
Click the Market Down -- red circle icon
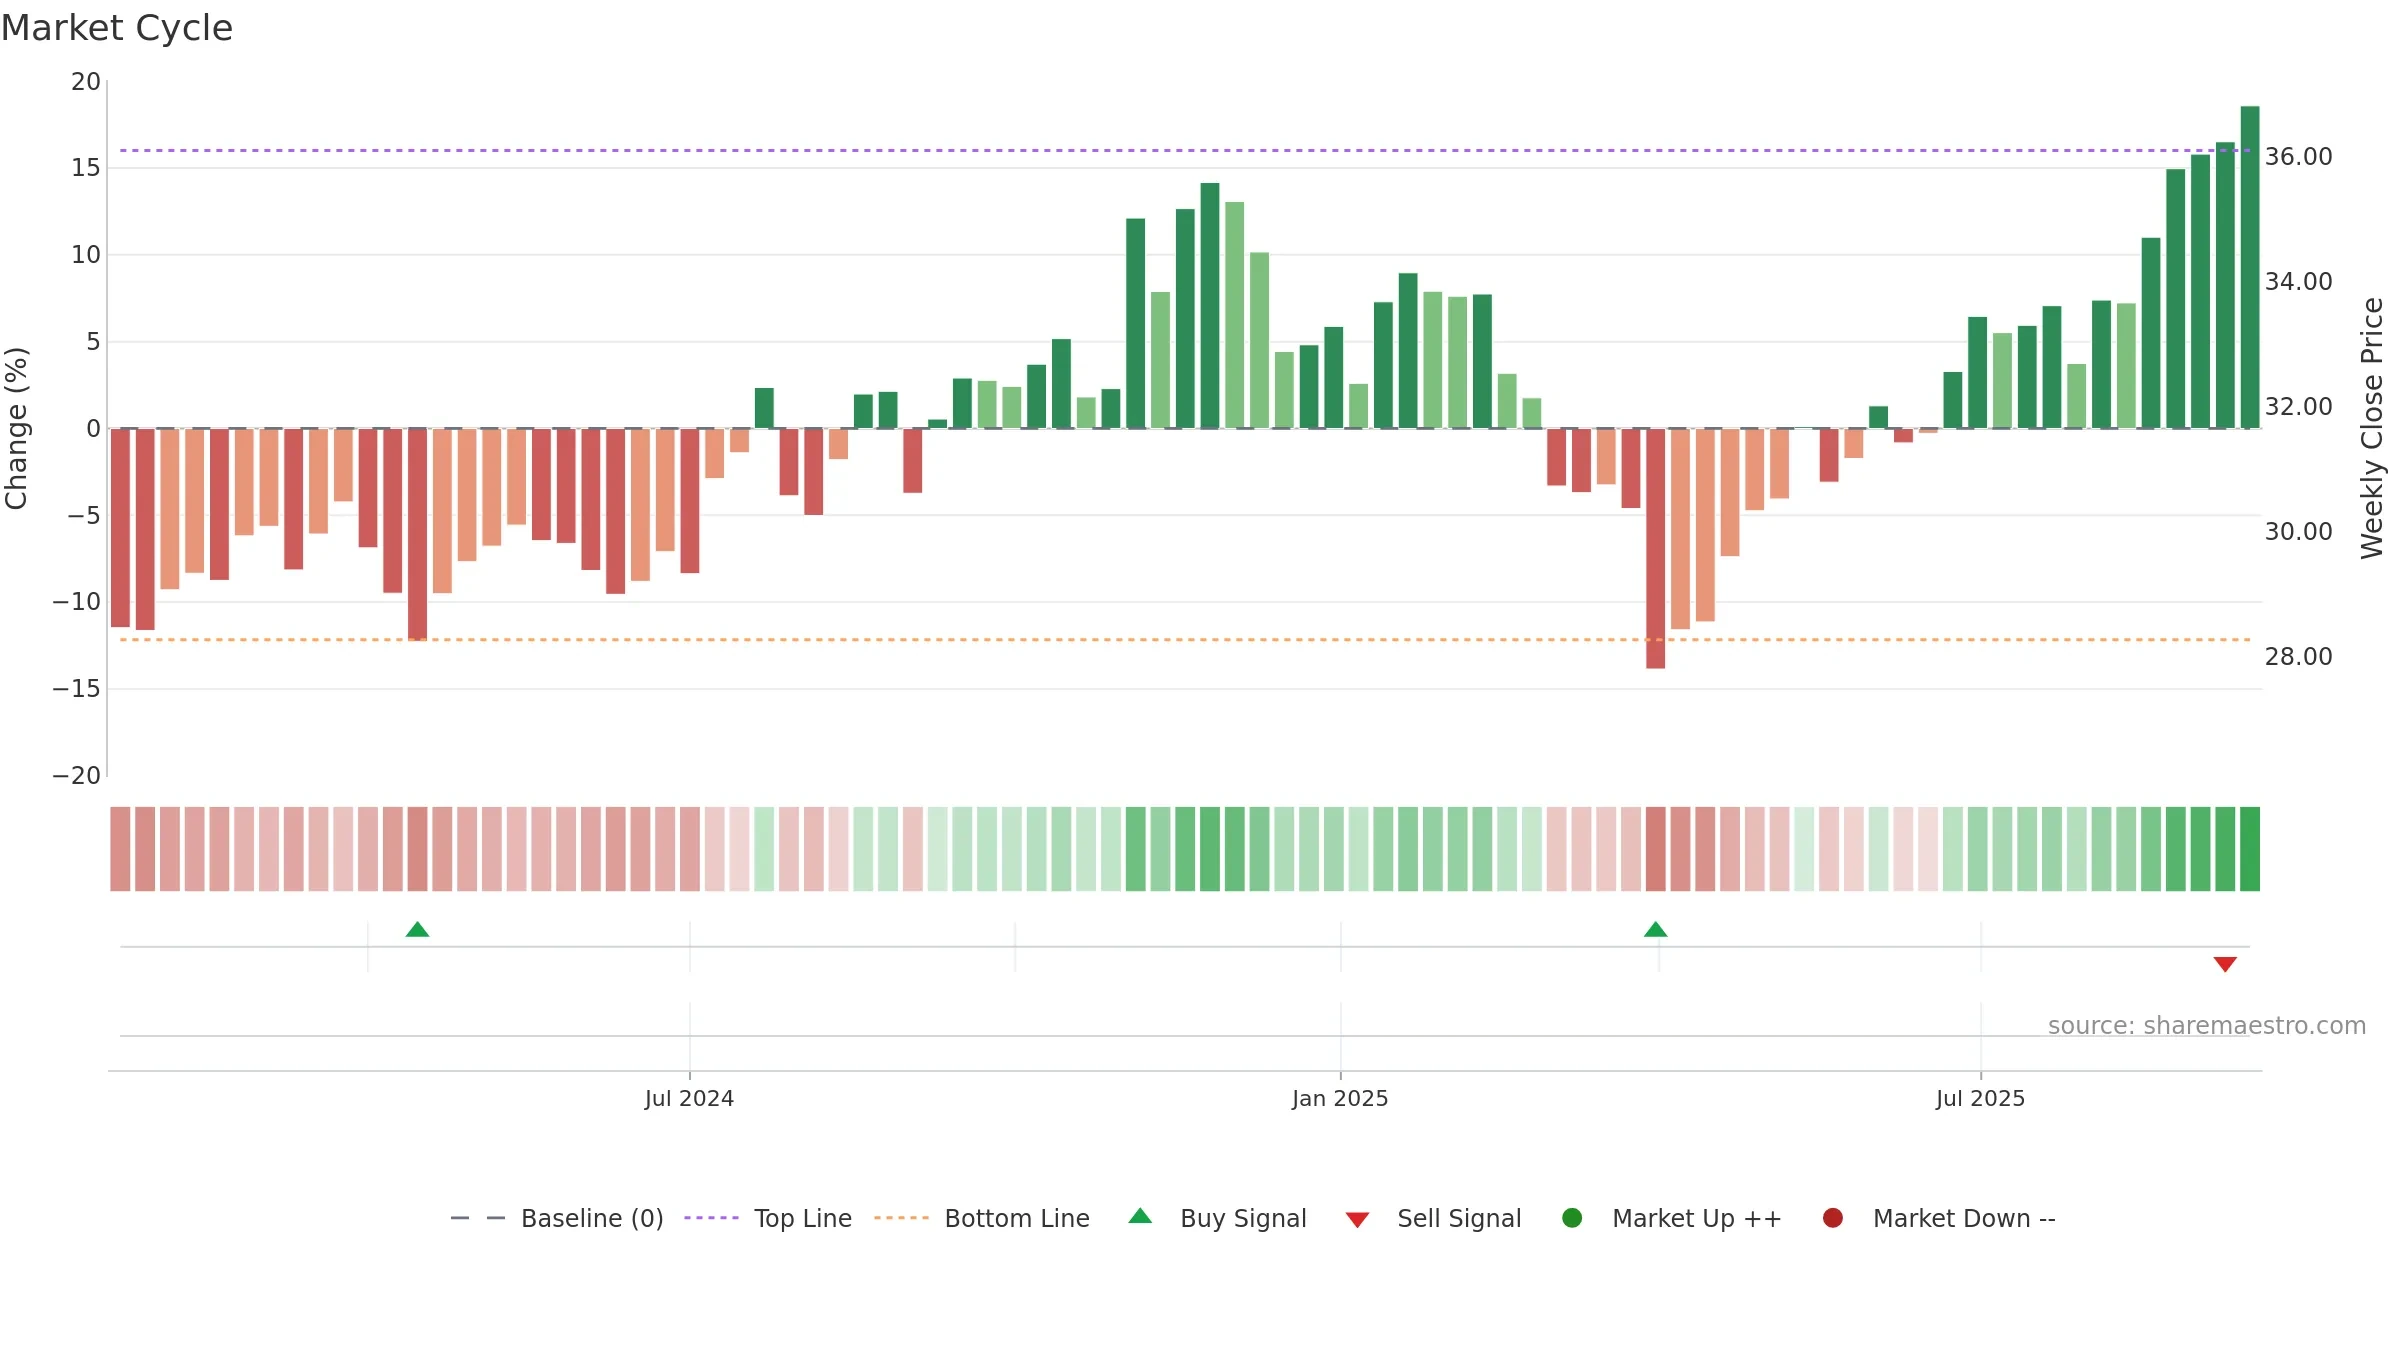(x=1833, y=1218)
